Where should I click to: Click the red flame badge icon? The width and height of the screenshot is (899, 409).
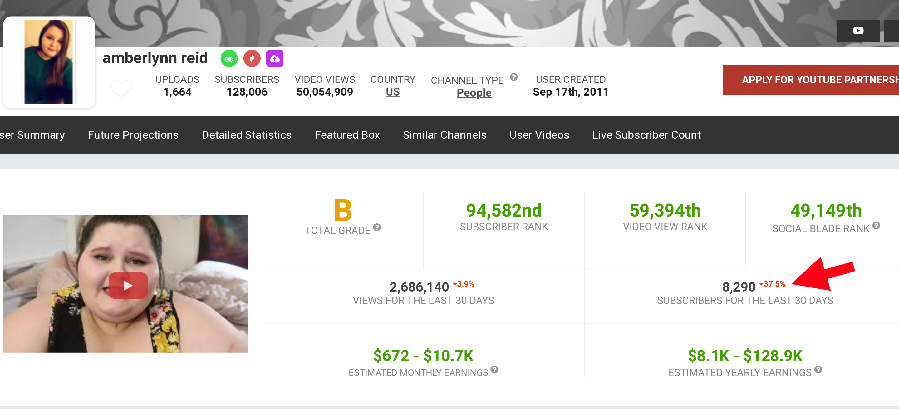(252, 59)
